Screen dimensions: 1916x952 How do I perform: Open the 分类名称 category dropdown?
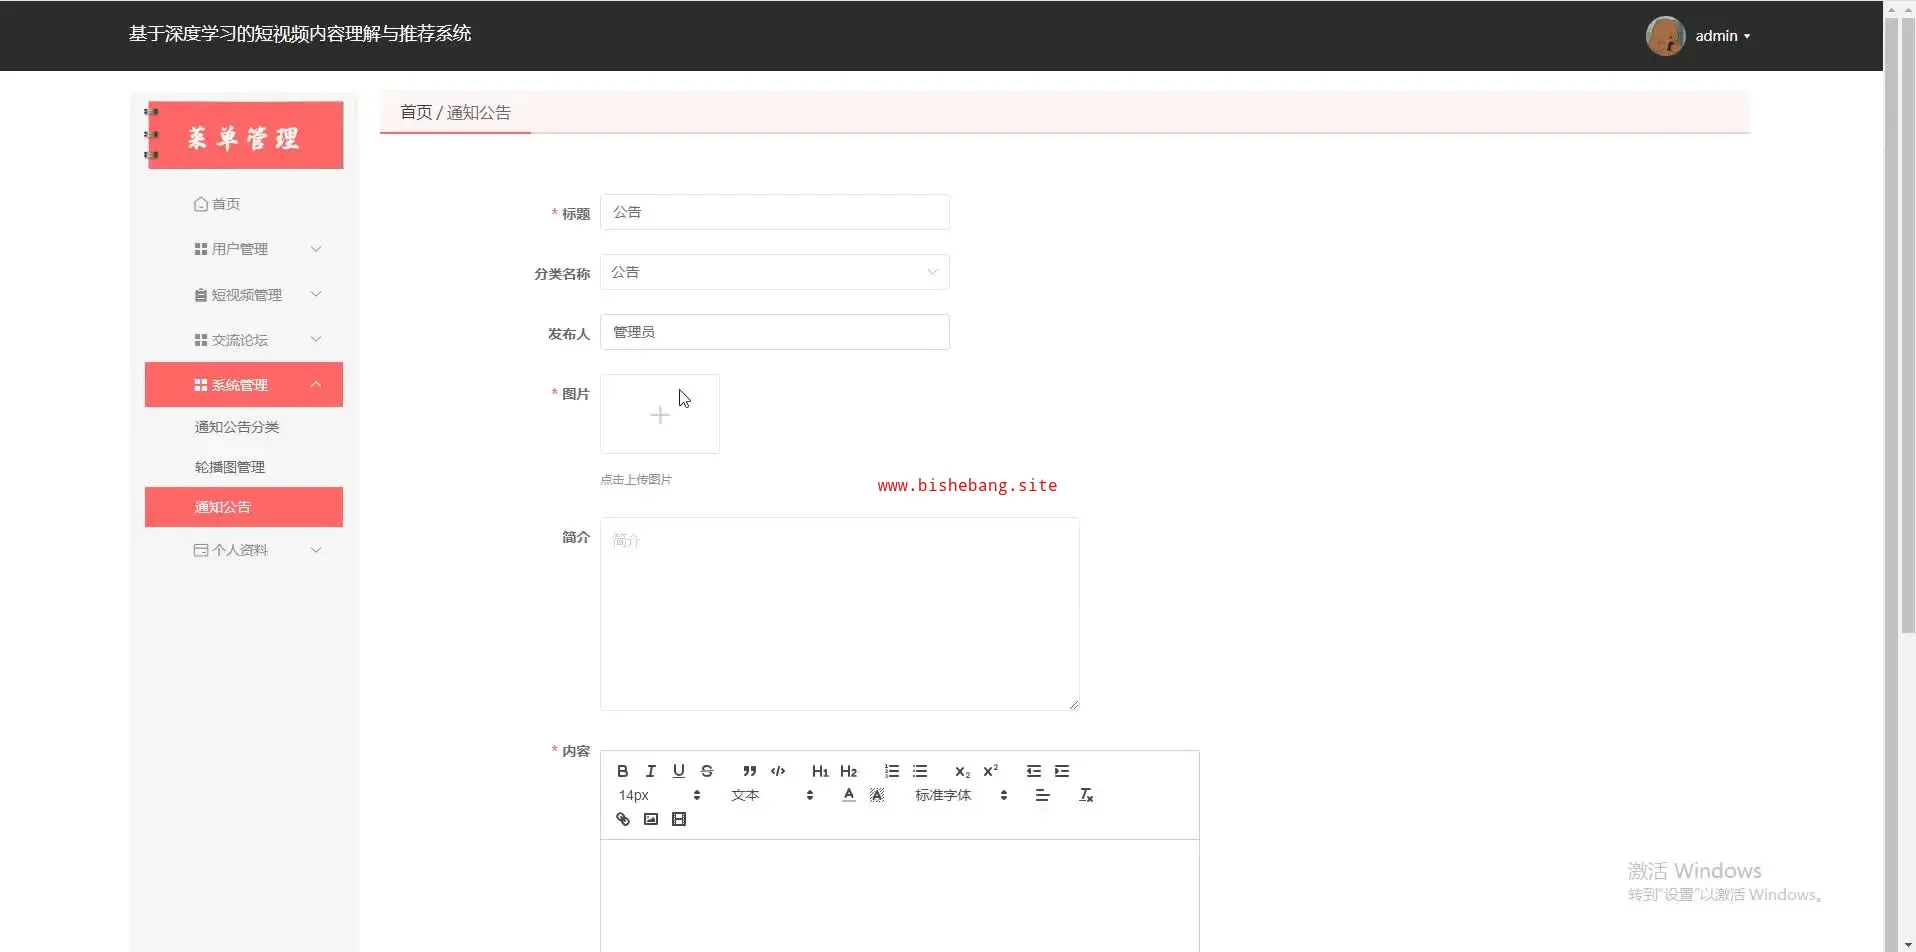point(775,272)
